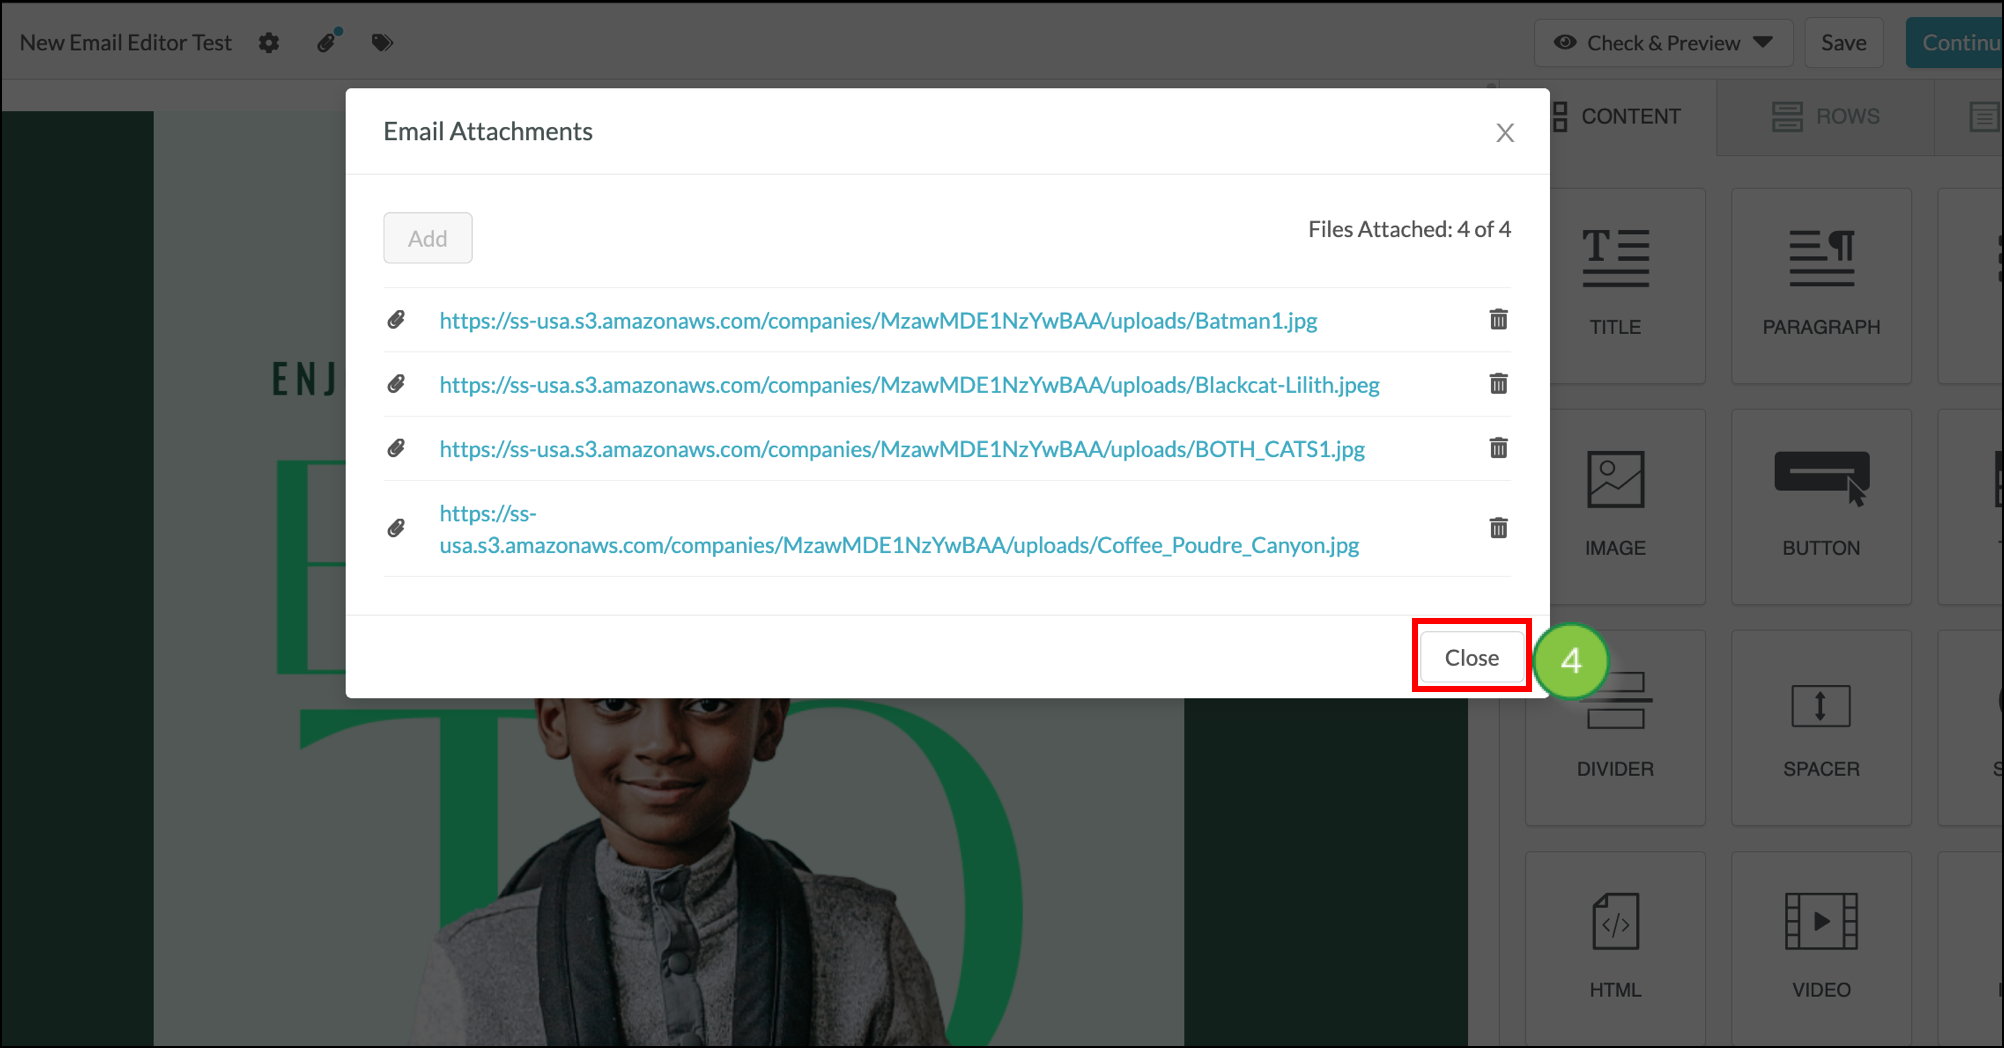Click the New Email Editor Test title
The width and height of the screenshot is (2004, 1048).
coord(126,43)
